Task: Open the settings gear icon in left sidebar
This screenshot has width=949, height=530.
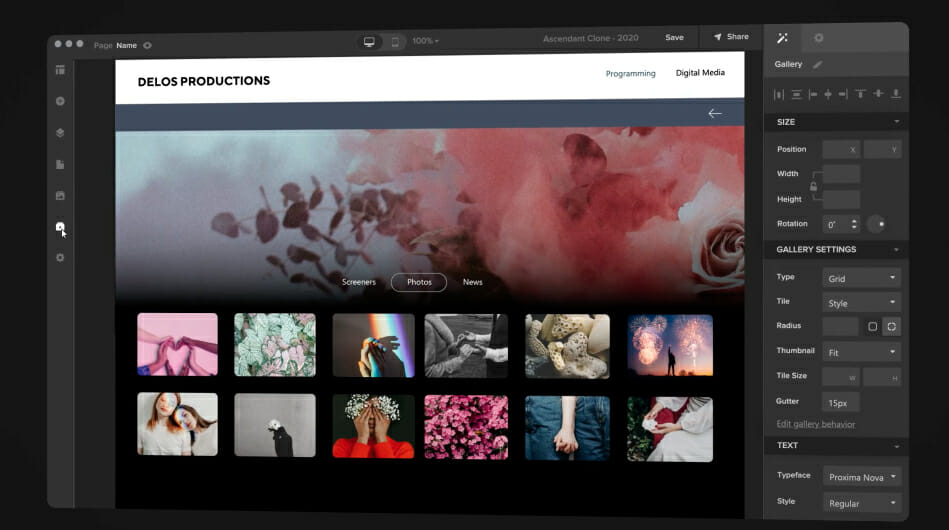Action: click(60, 258)
